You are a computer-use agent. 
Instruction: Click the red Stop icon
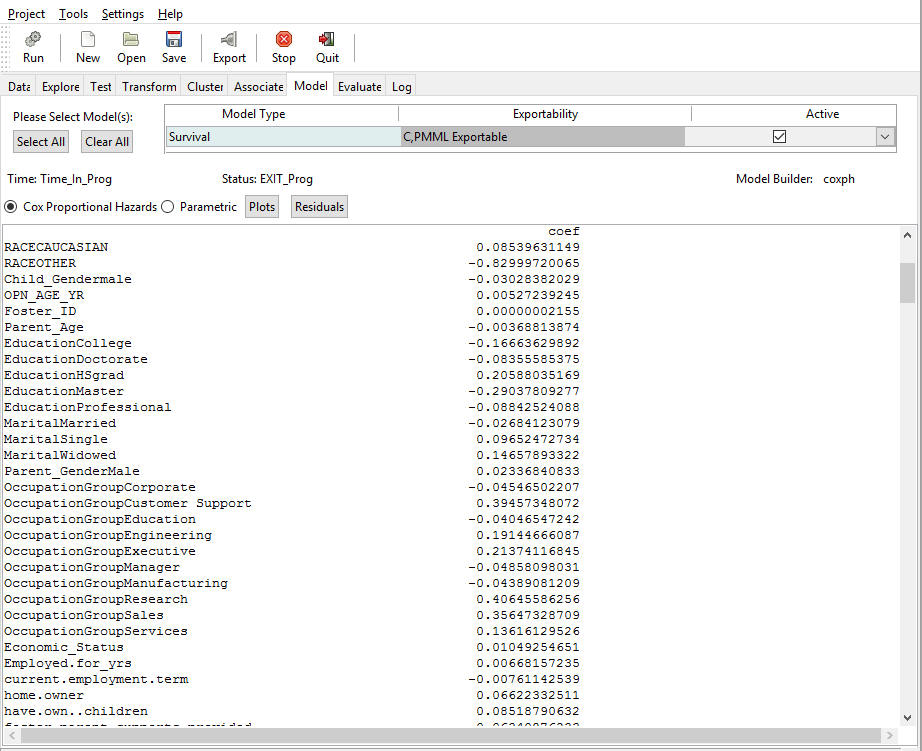tap(283, 39)
